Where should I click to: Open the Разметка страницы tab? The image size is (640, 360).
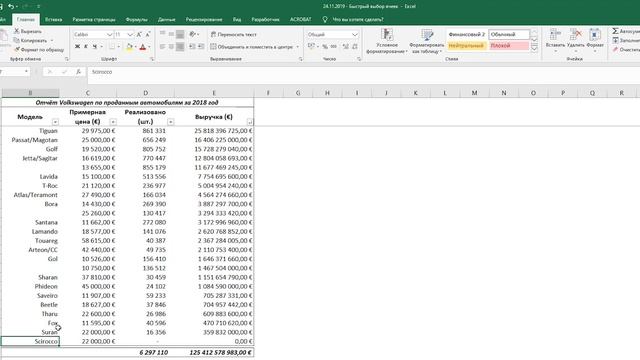coord(94,19)
